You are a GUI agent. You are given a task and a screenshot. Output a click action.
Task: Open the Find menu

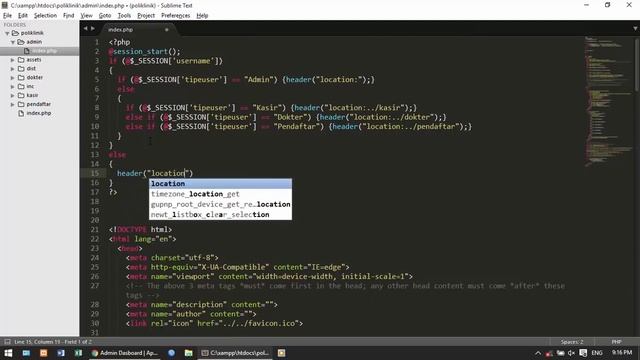[69, 16]
